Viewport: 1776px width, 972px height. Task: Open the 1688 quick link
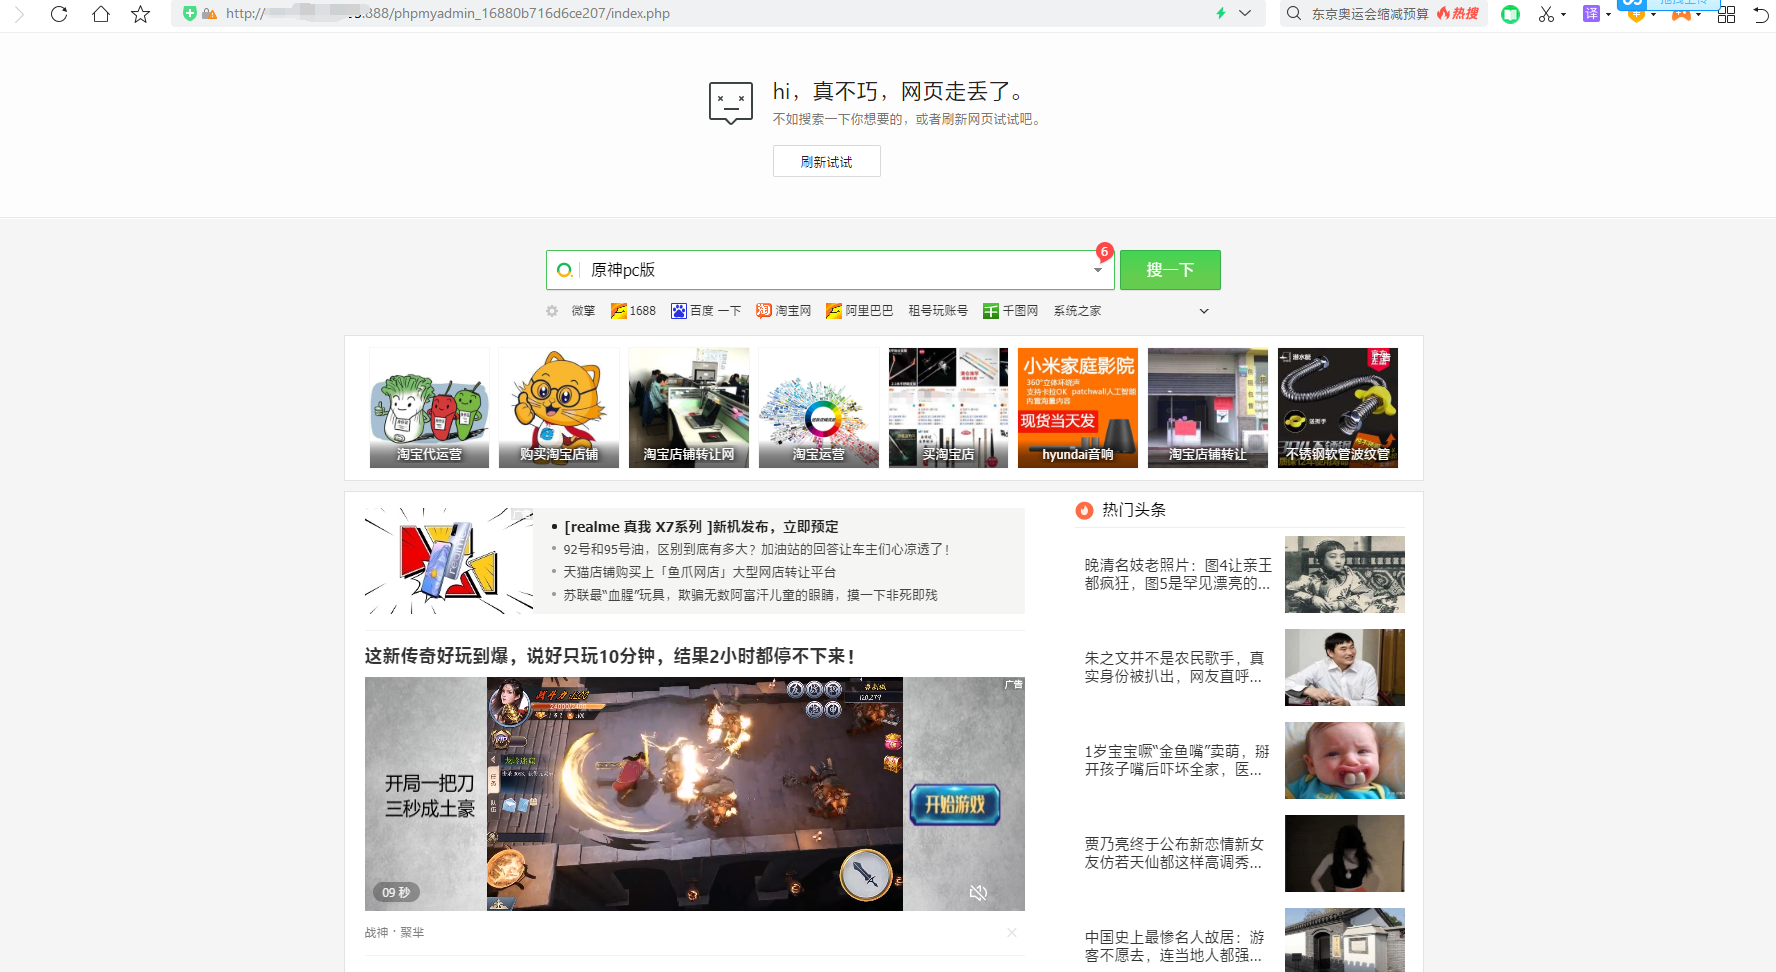point(633,311)
